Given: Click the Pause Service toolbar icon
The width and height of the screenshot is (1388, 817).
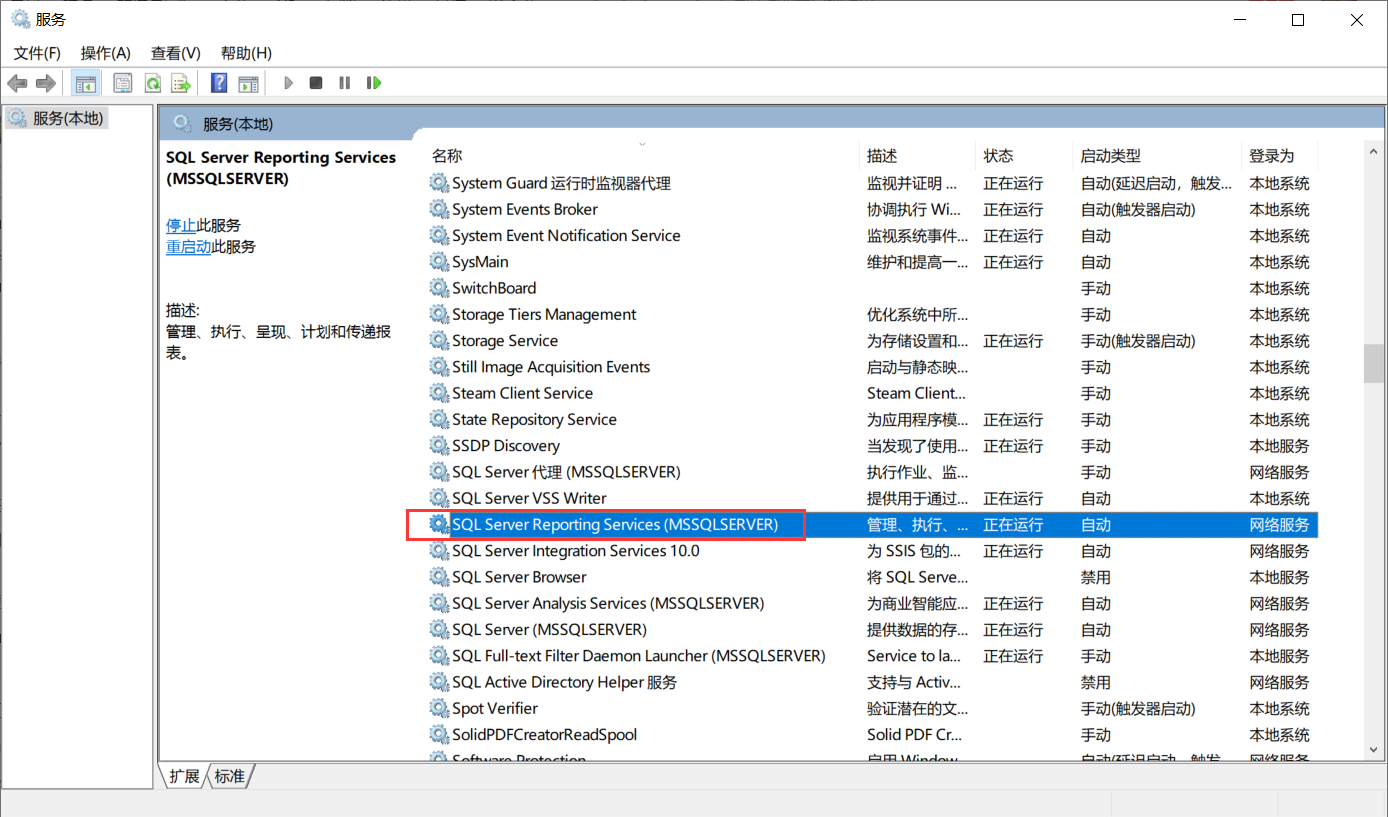Looking at the screenshot, I should (x=344, y=83).
